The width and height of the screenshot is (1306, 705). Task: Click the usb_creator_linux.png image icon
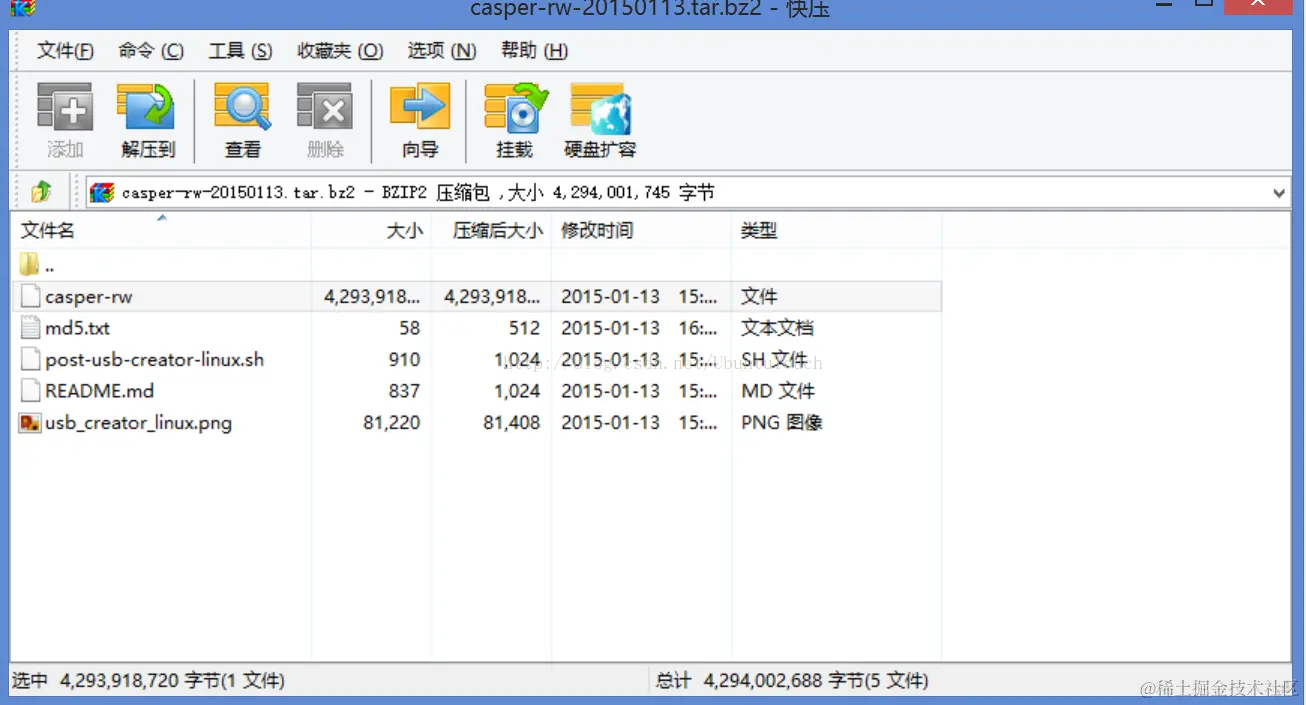(30, 423)
